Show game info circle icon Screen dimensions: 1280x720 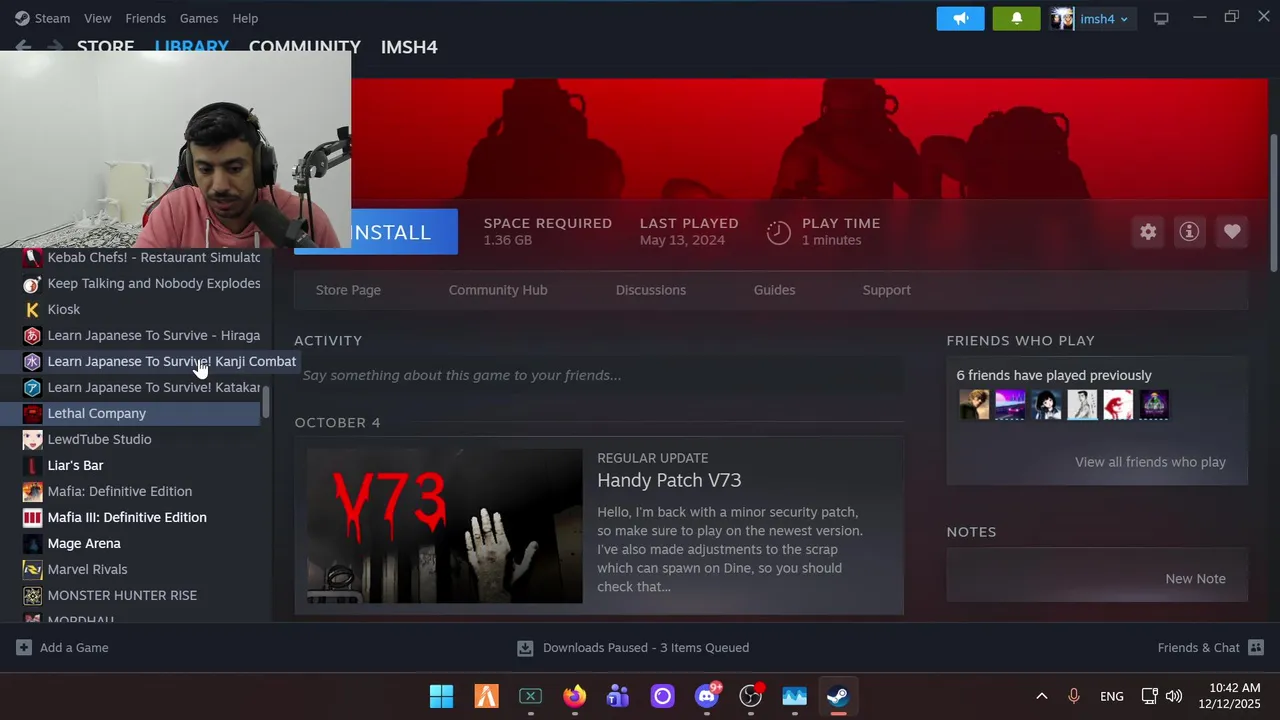1189,232
